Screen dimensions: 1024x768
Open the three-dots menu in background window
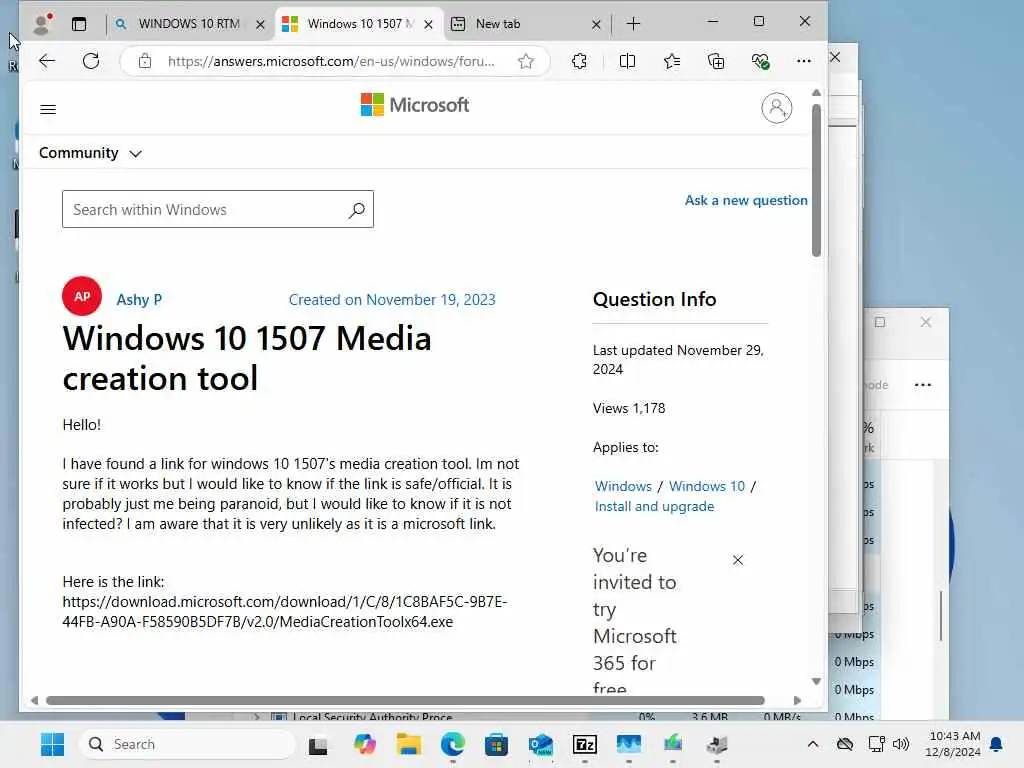923,385
